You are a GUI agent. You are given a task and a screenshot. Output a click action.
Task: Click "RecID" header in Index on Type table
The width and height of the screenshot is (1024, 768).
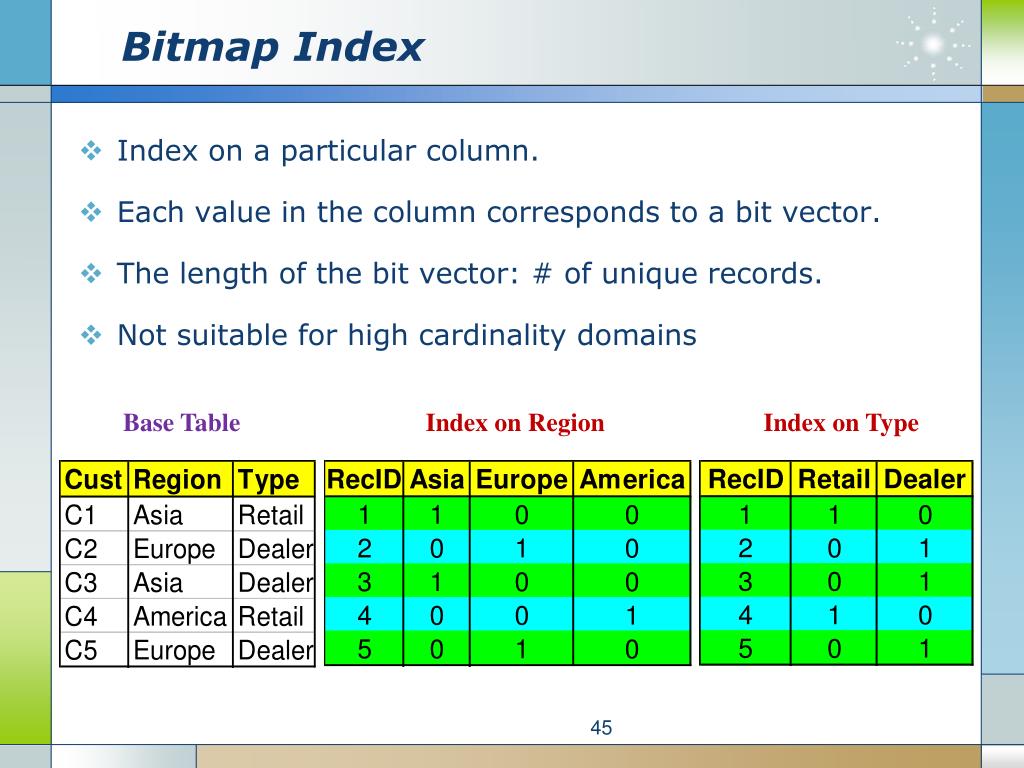(x=745, y=479)
